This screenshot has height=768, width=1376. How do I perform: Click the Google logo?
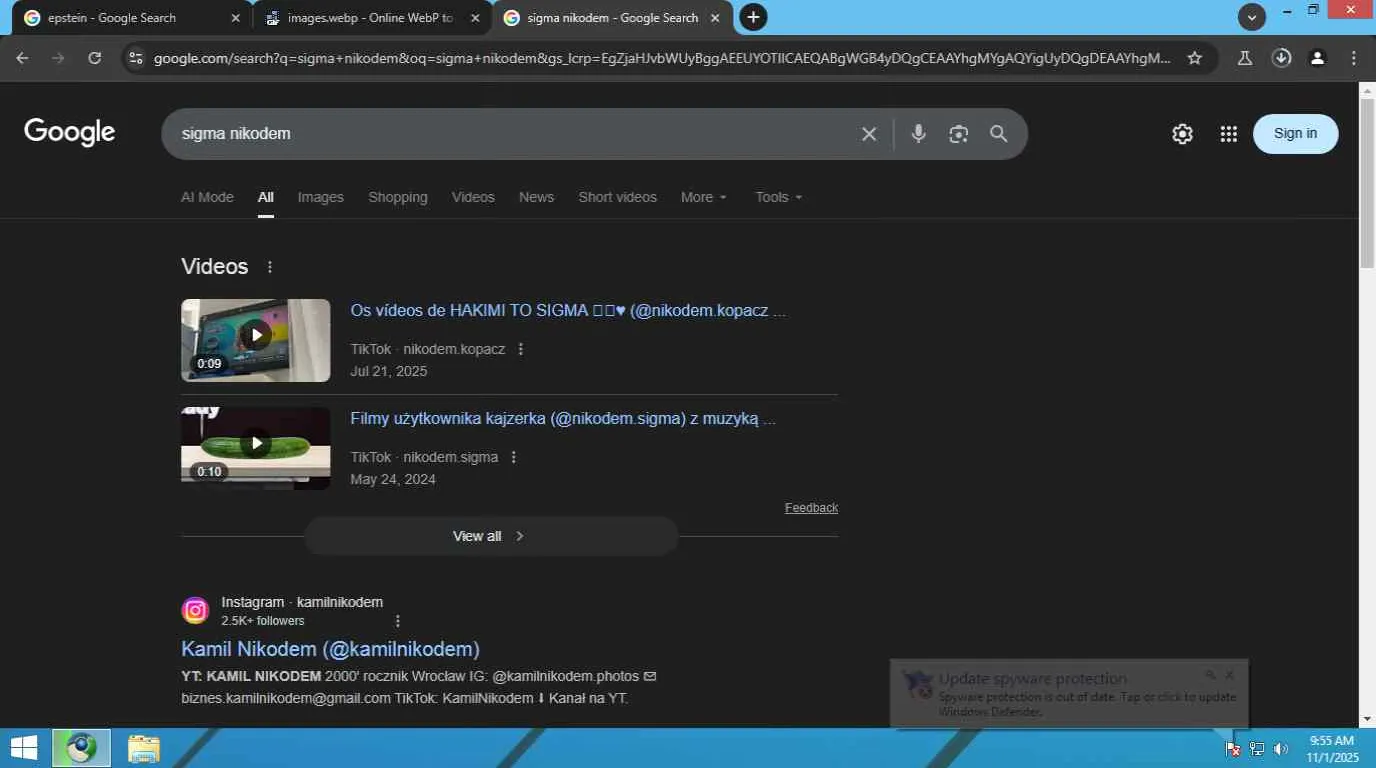70,132
